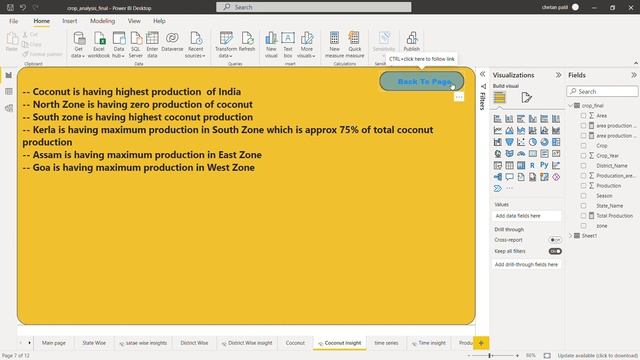Screen dimensions: 640x360
Task: Select the Format visual icon
Action: tap(527, 98)
